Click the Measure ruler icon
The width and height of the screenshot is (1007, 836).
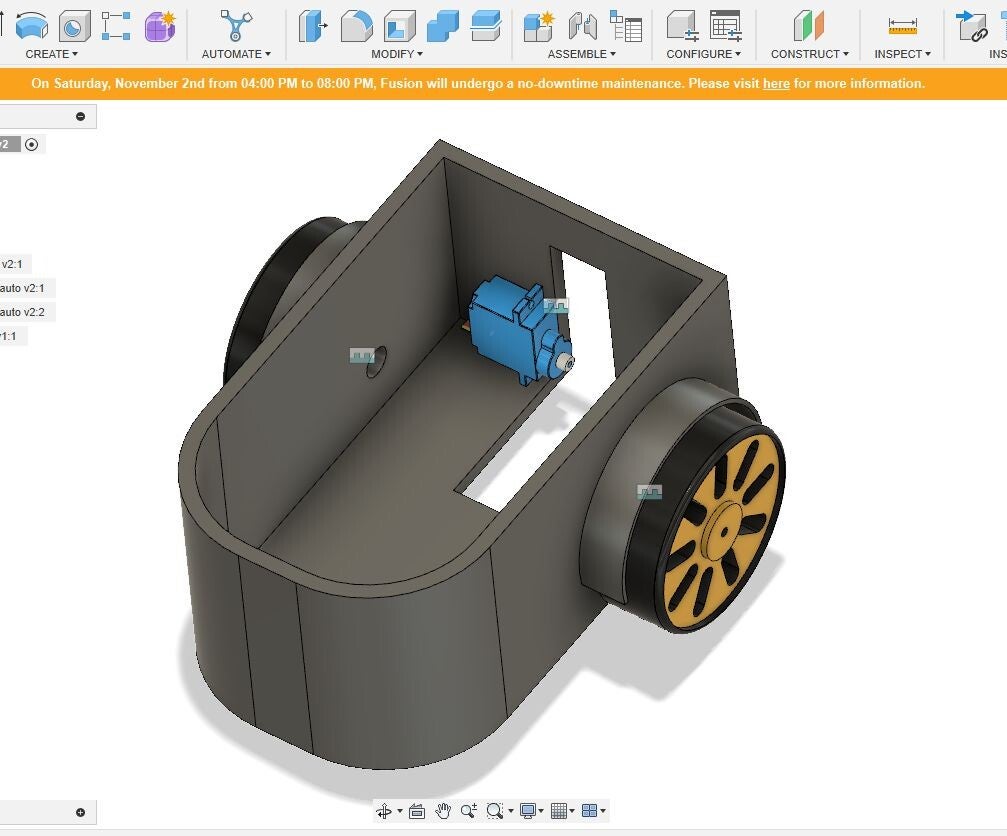(x=902, y=27)
